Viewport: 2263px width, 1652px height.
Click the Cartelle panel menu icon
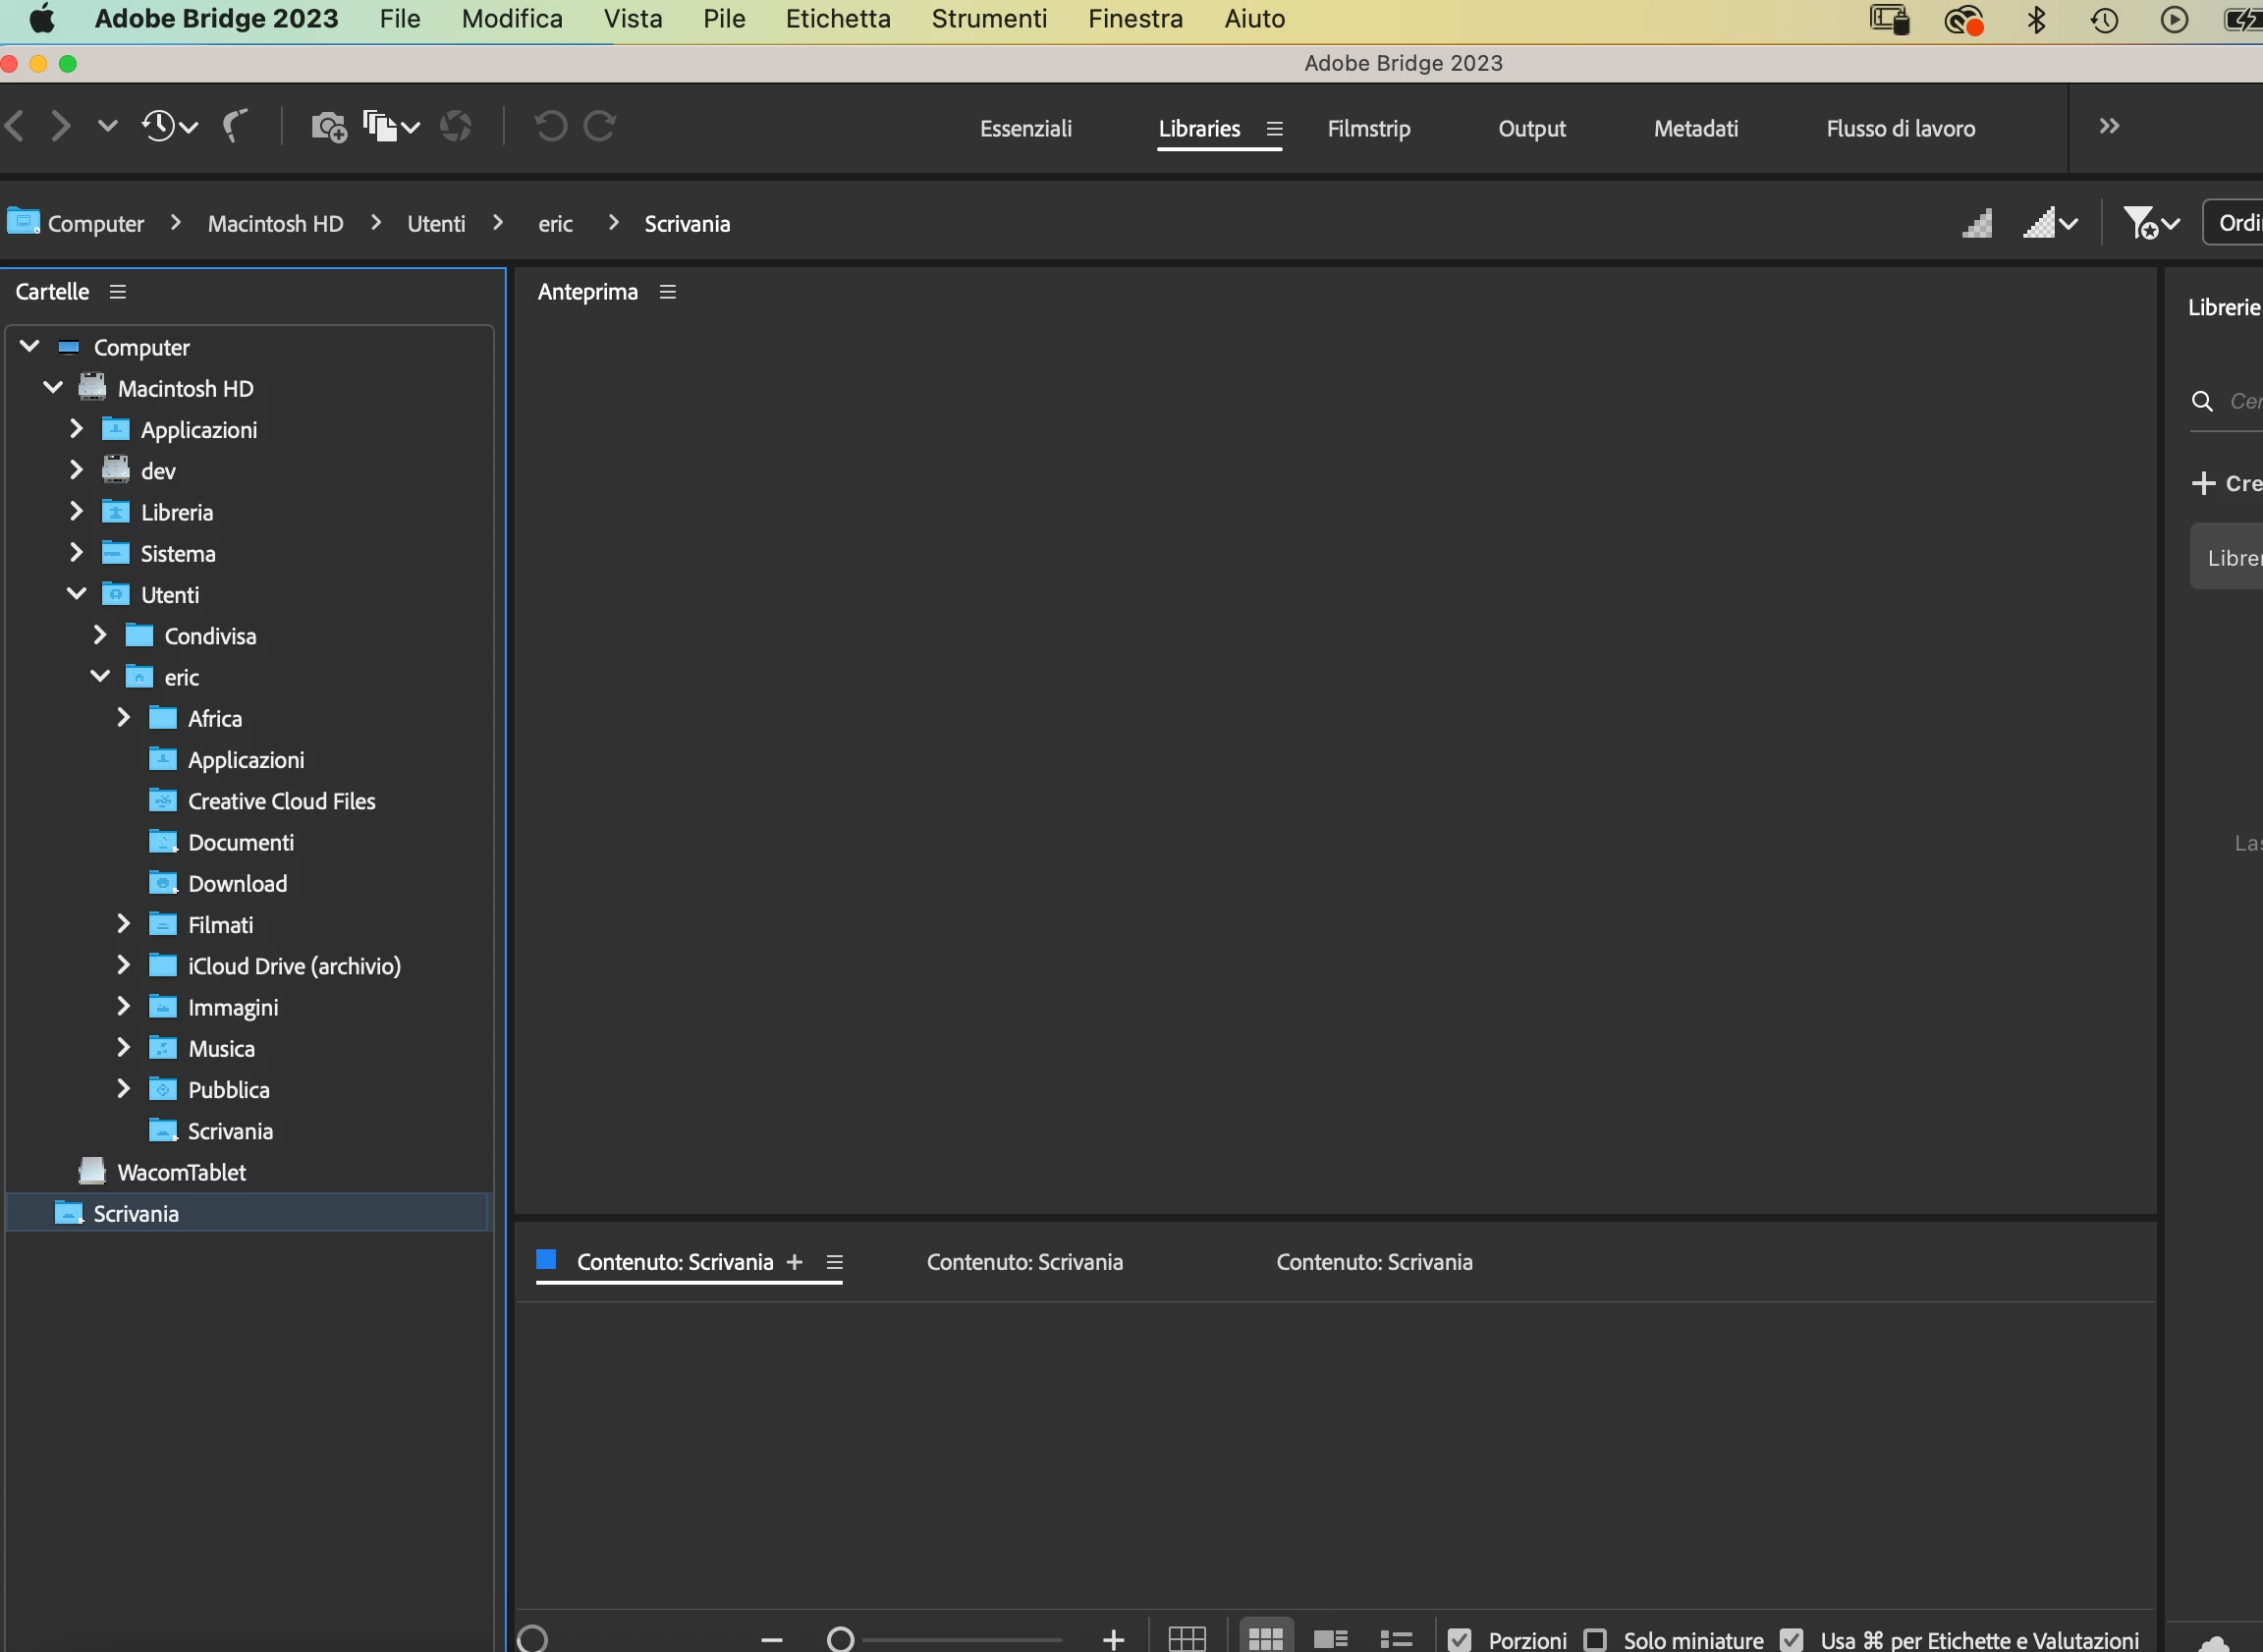(118, 292)
